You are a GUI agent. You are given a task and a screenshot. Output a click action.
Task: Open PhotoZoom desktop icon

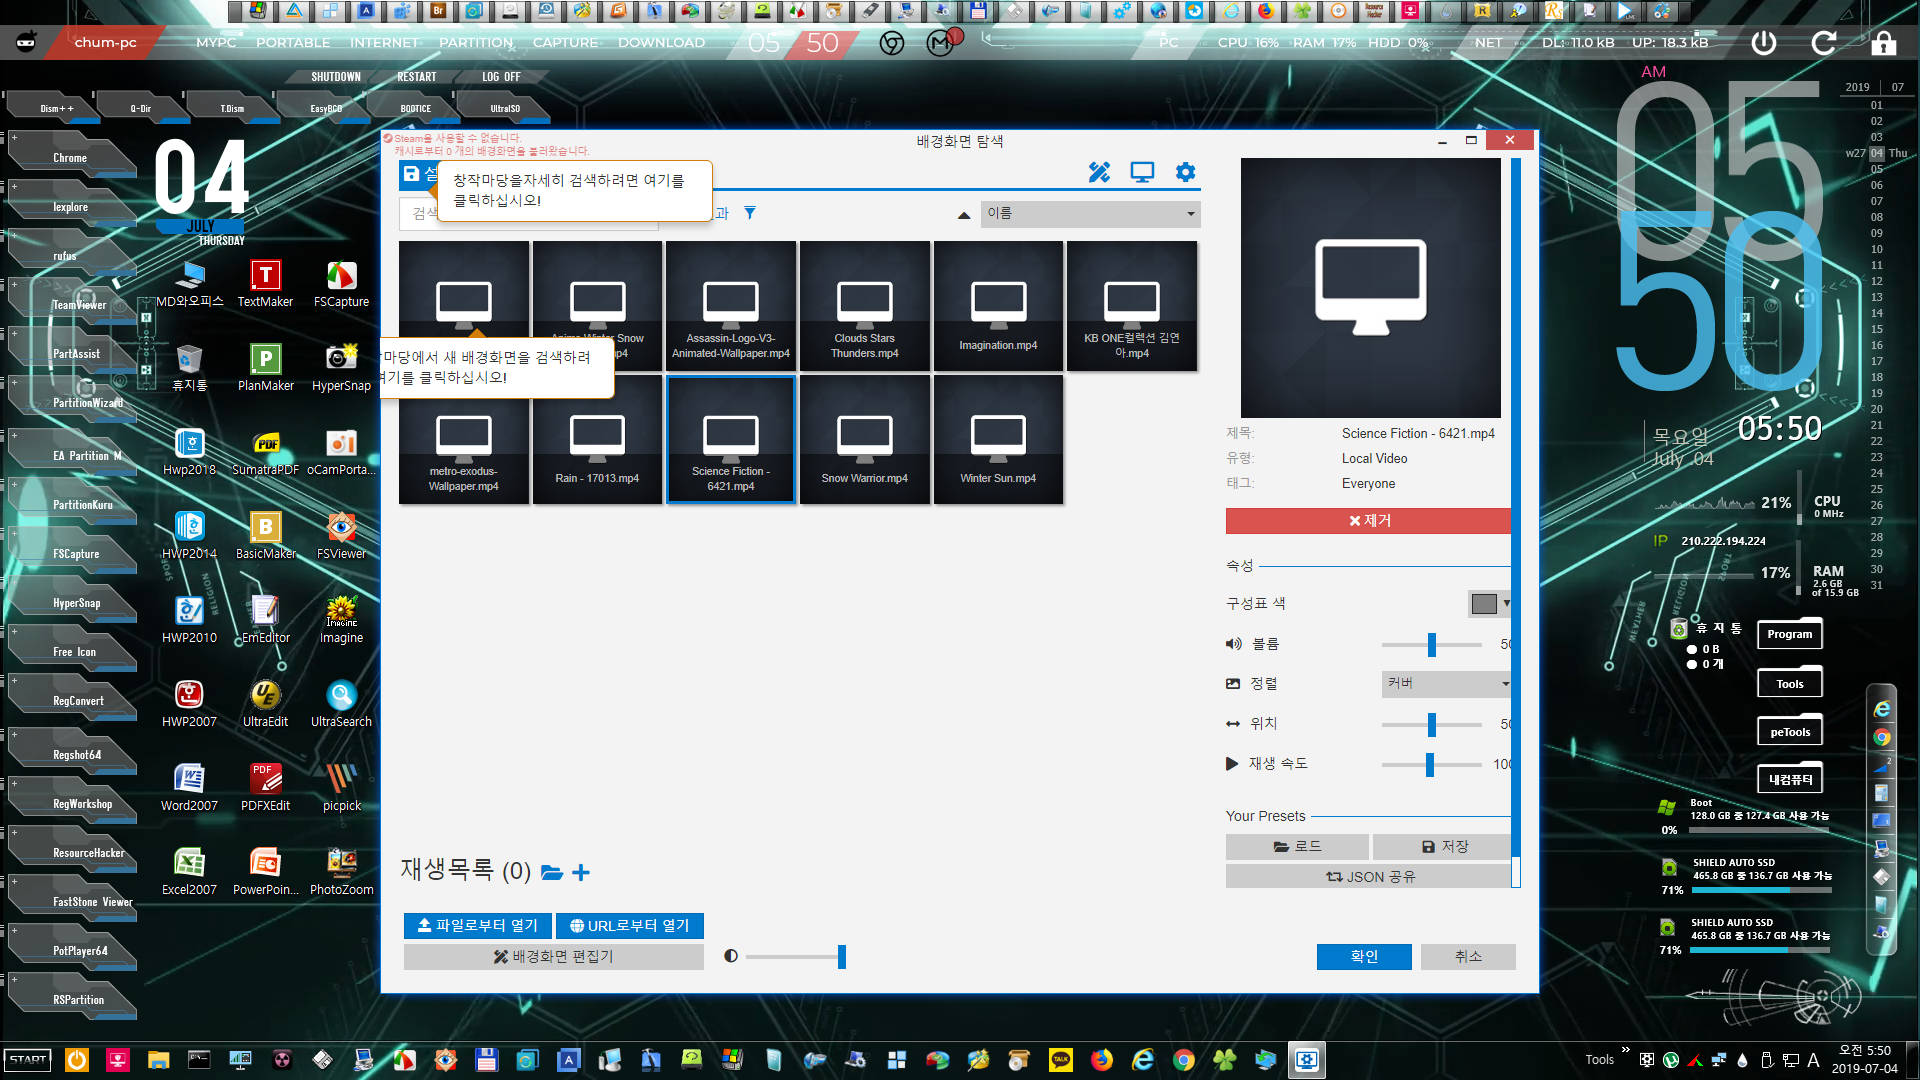(x=341, y=872)
